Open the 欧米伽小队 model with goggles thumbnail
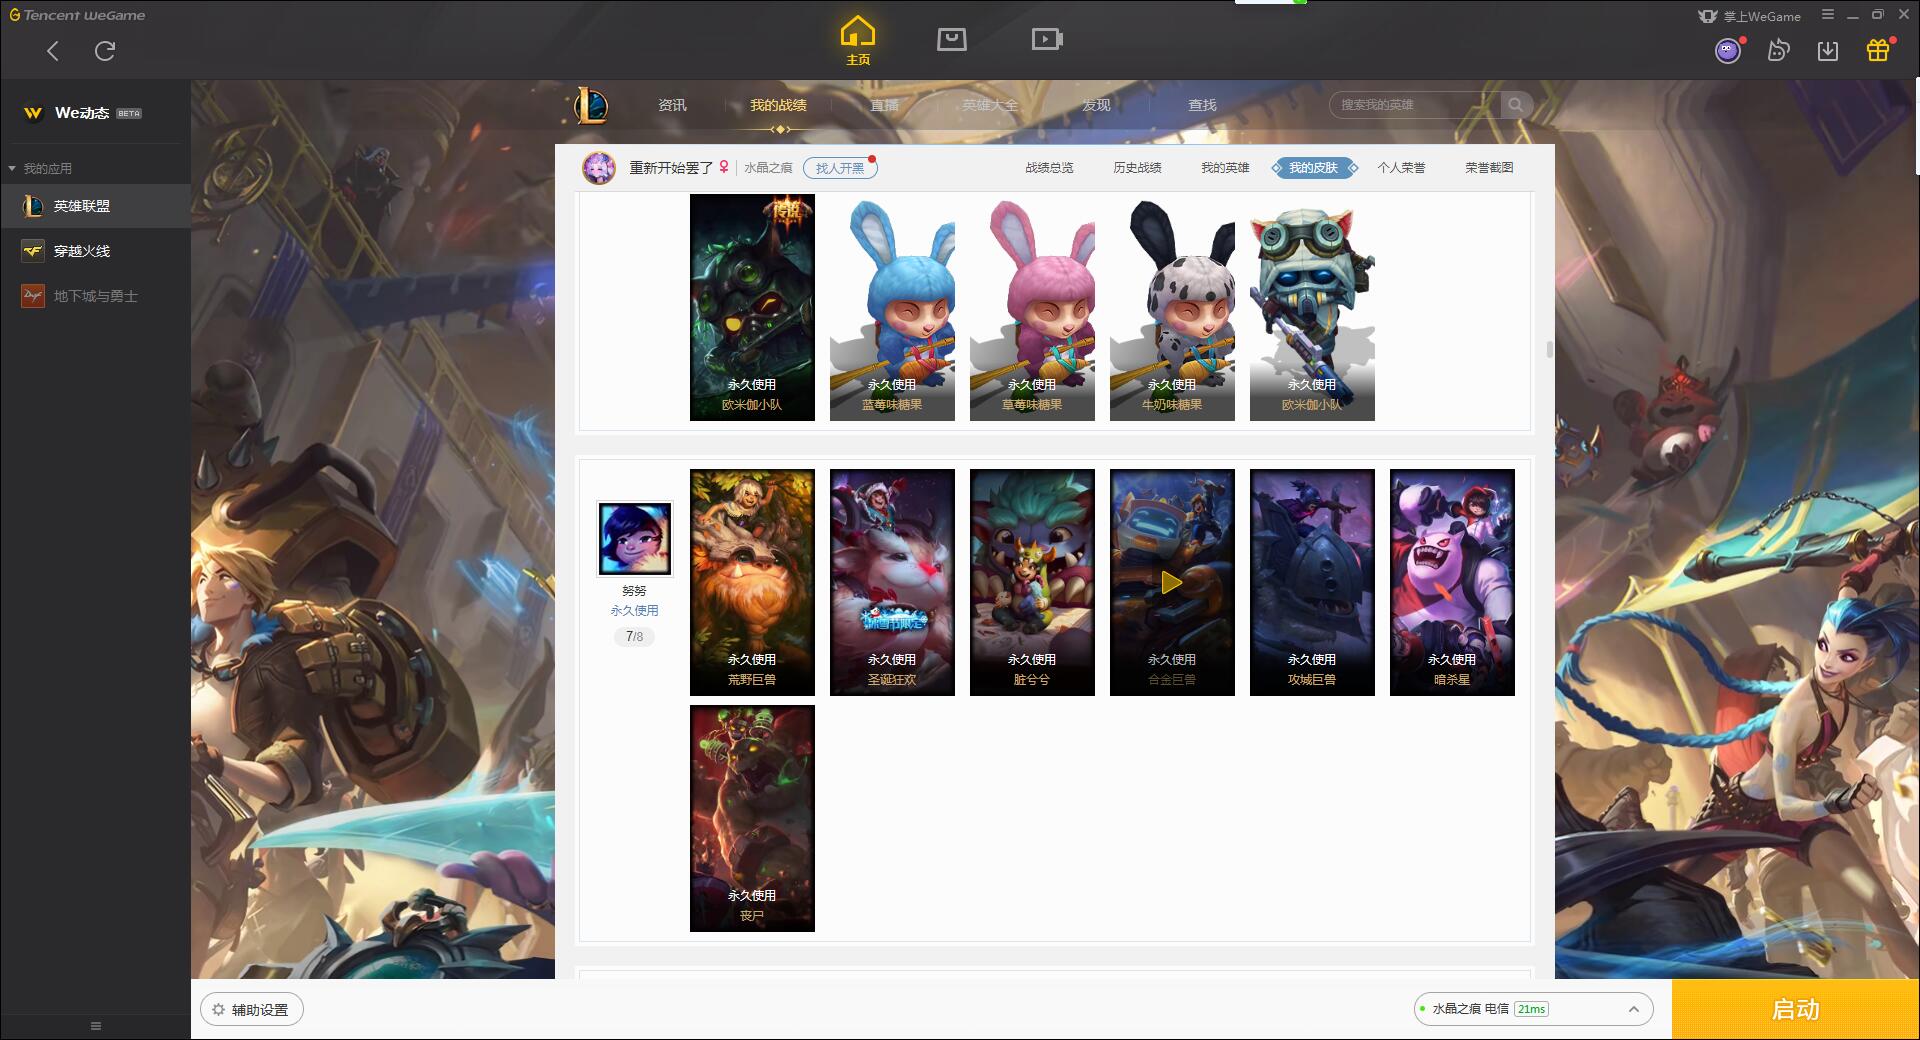Screen dimensions: 1920x1040 point(1312,307)
